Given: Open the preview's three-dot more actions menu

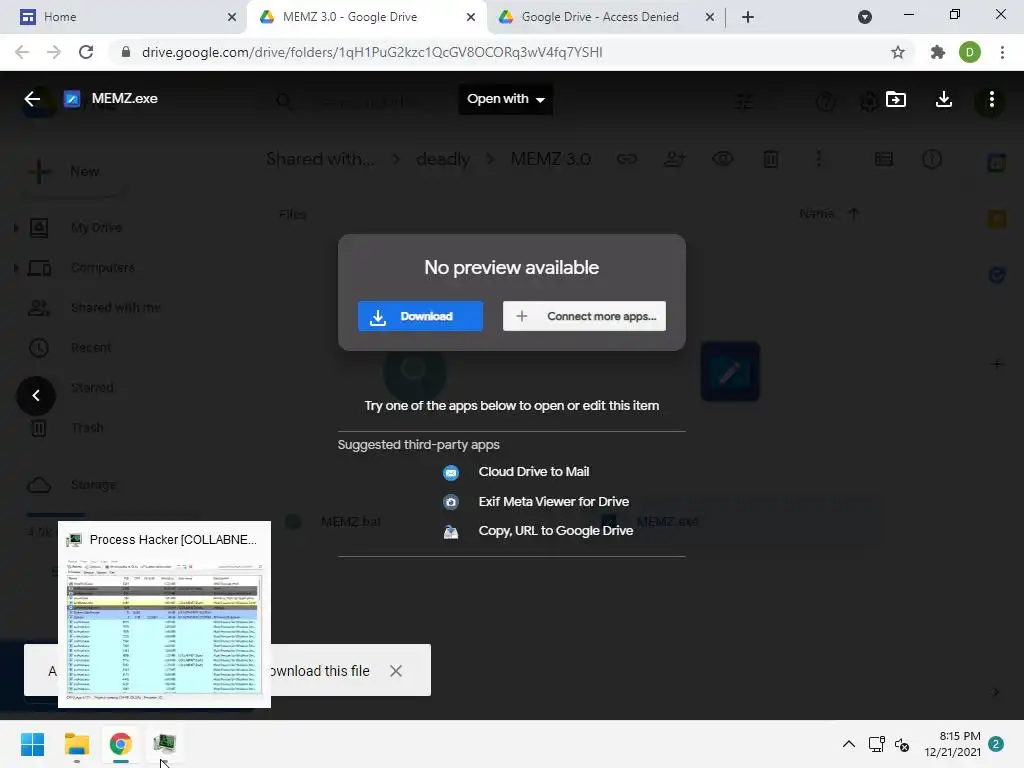Looking at the screenshot, I should pyautogui.click(x=991, y=99).
